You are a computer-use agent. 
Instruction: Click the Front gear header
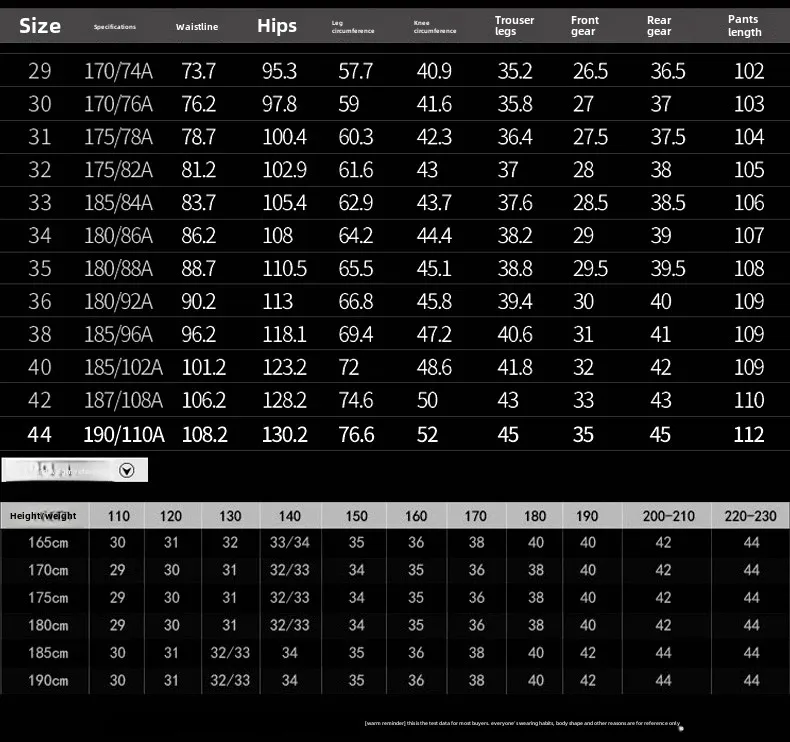pos(584,26)
